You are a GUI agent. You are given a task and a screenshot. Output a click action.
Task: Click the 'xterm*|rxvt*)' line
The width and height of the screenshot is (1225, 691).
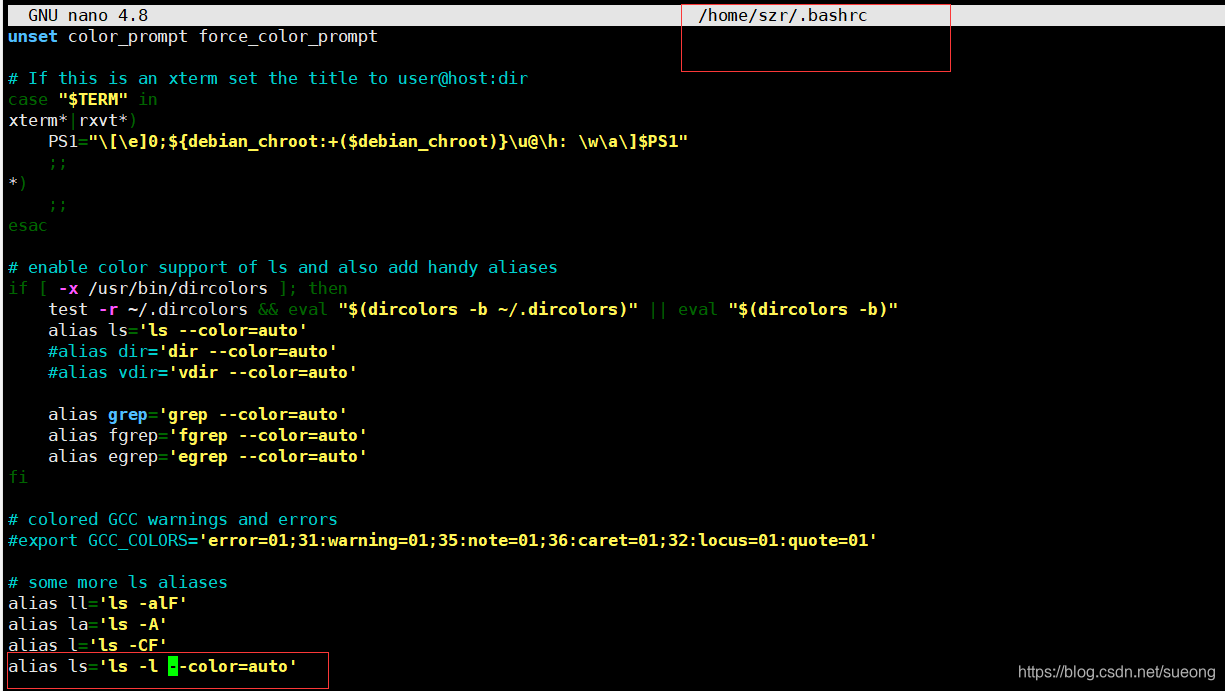73,120
